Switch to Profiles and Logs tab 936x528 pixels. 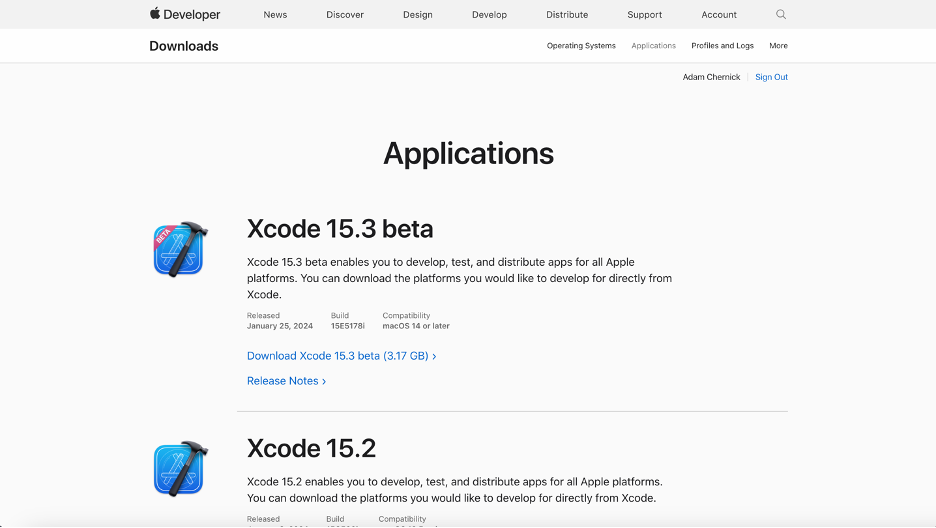[x=722, y=46]
